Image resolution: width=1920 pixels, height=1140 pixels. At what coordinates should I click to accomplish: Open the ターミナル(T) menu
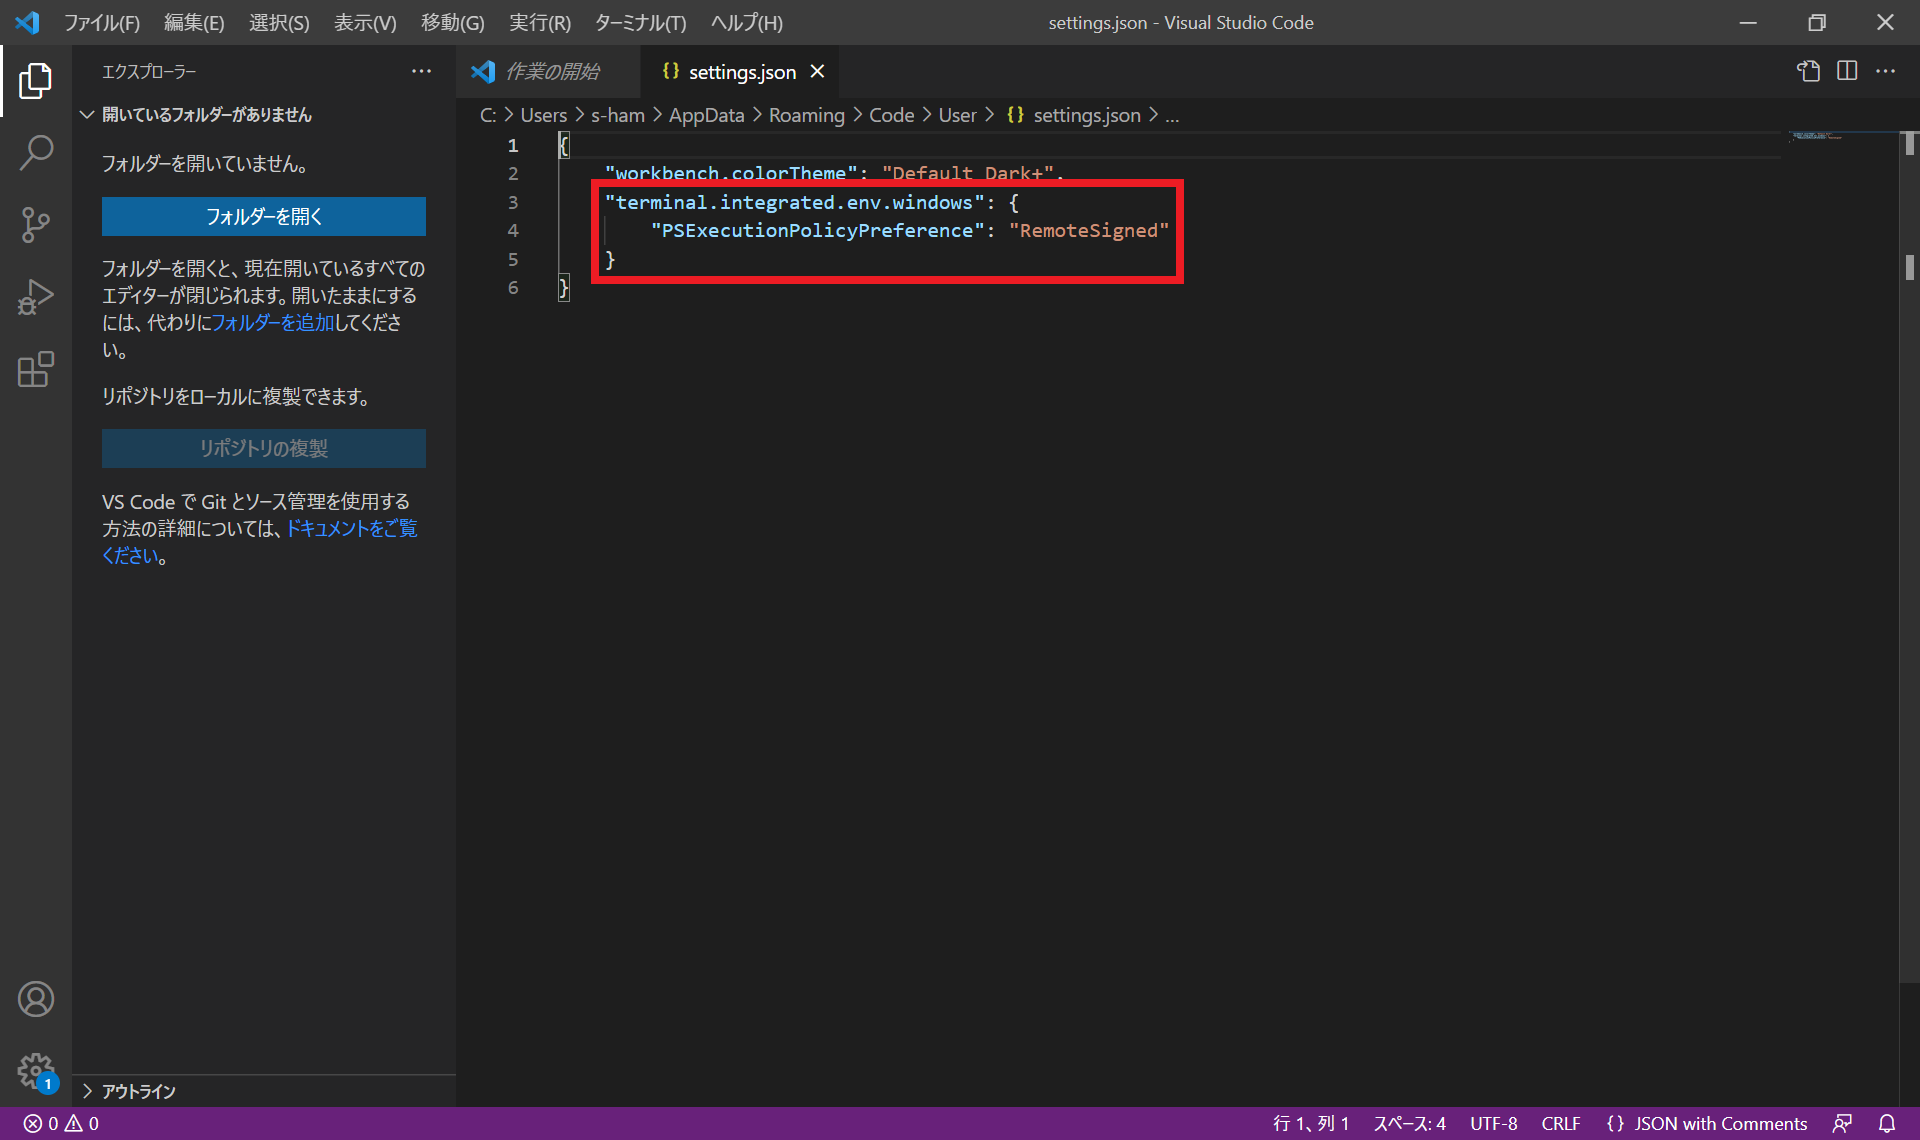click(x=640, y=22)
